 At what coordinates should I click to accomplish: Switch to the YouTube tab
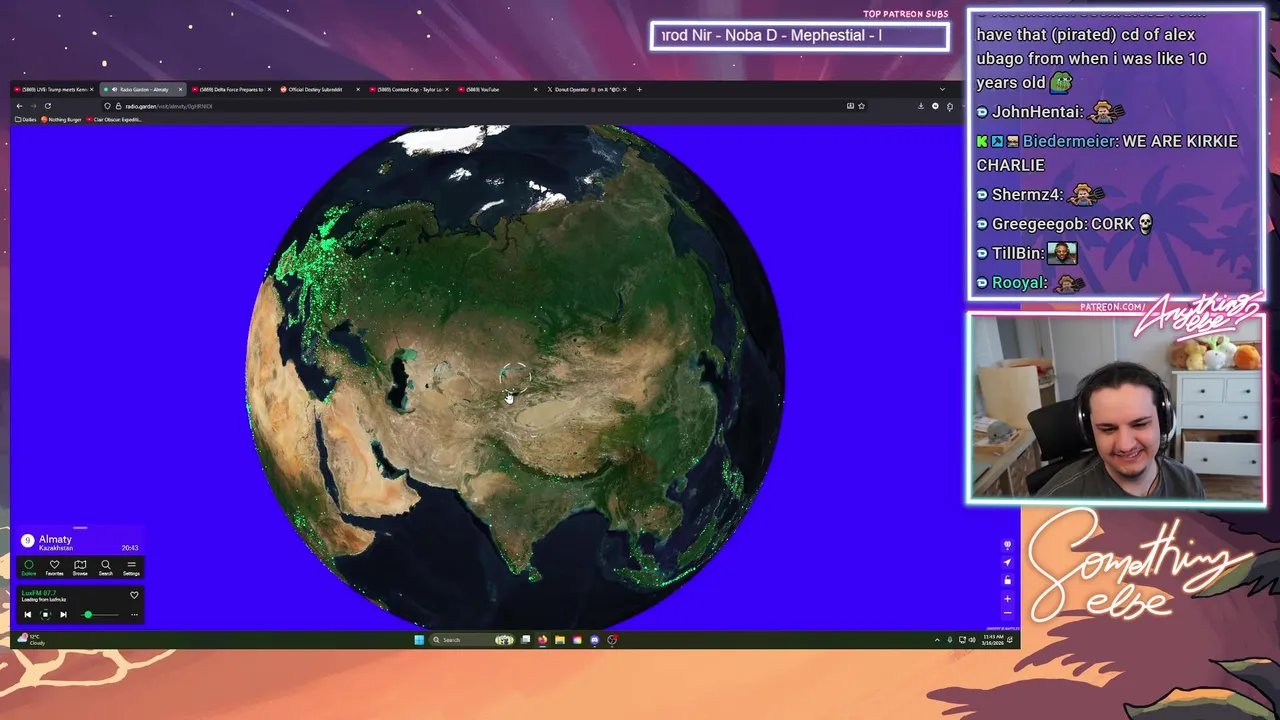pyautogui.click(x=497, y=89)
